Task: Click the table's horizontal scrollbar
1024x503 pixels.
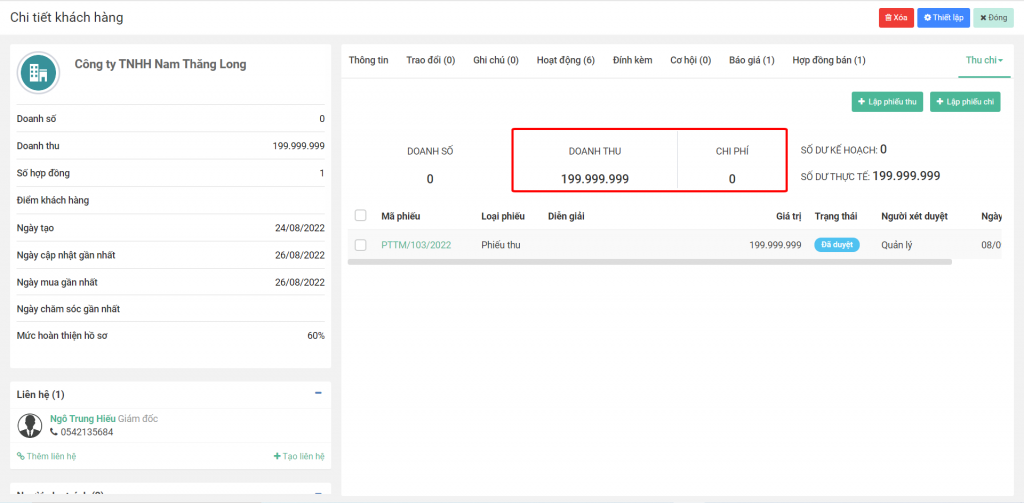Action: (650, 262)
